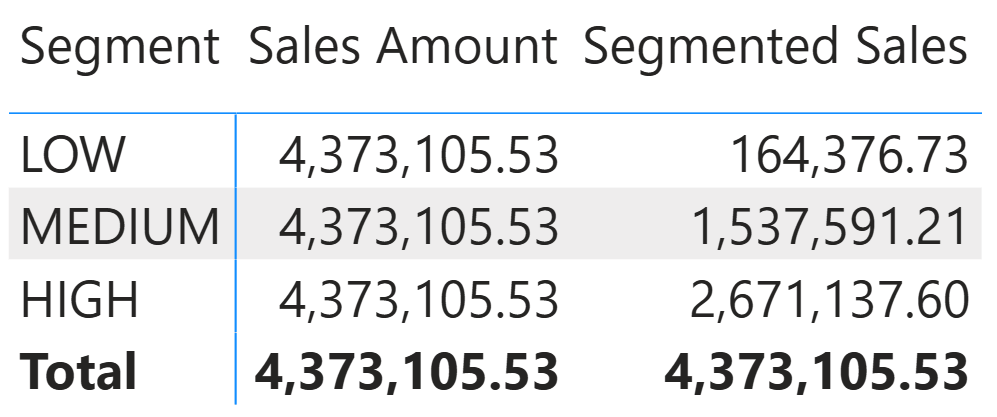Select the MEDIUM segment label
The image size is (997, 417).
point(120,227)
